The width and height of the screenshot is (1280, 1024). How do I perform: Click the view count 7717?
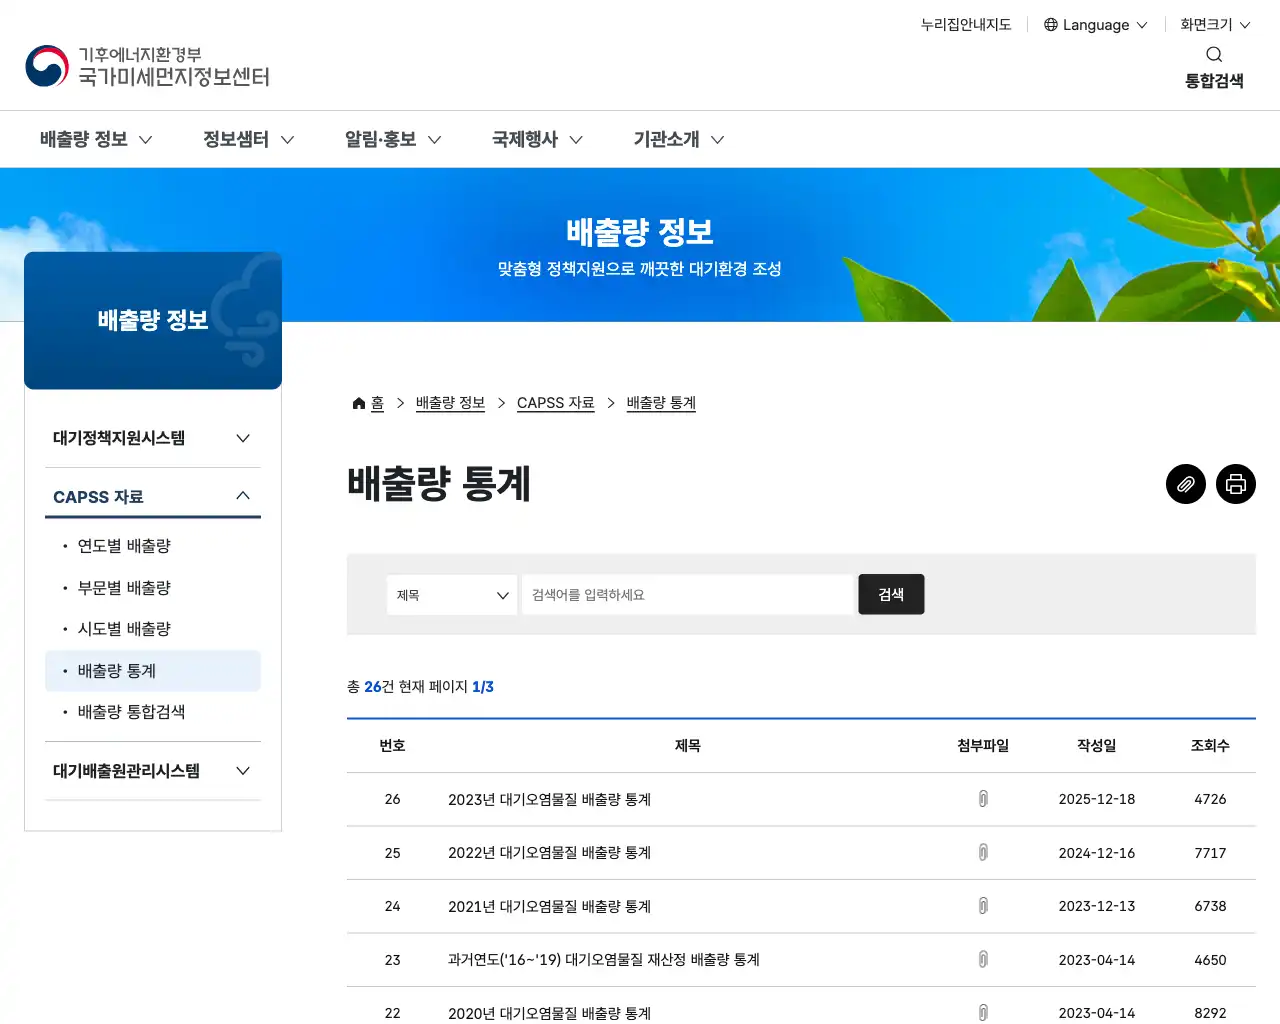coord(1210,853)
